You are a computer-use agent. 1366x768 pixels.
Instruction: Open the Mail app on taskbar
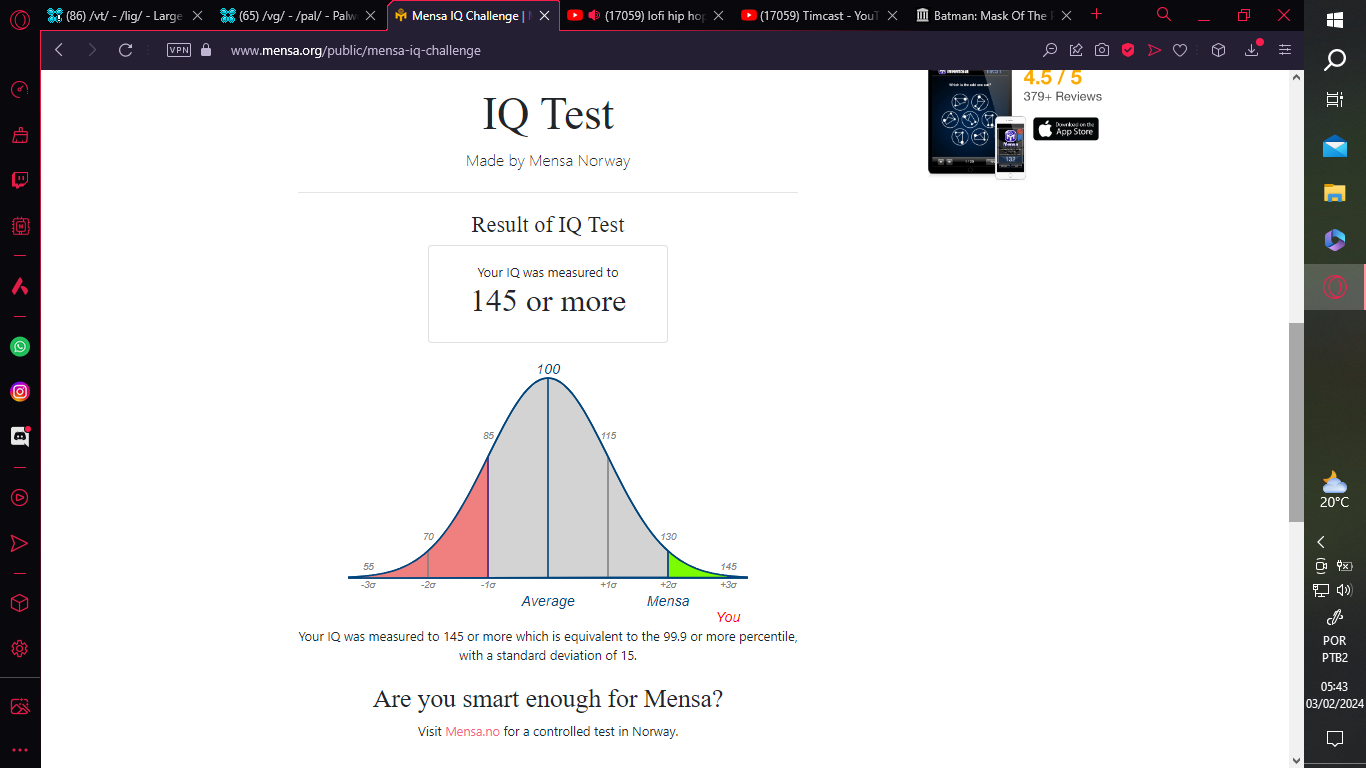pos(1335,147)
